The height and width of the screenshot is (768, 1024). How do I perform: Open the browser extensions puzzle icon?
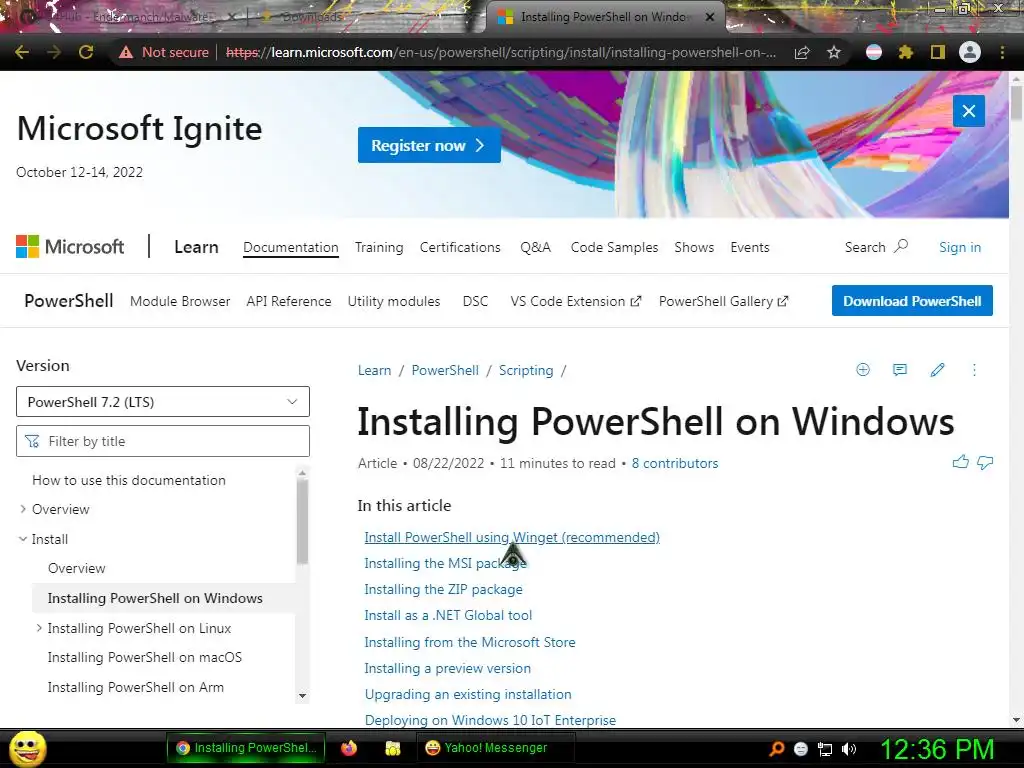click(906, 52)
